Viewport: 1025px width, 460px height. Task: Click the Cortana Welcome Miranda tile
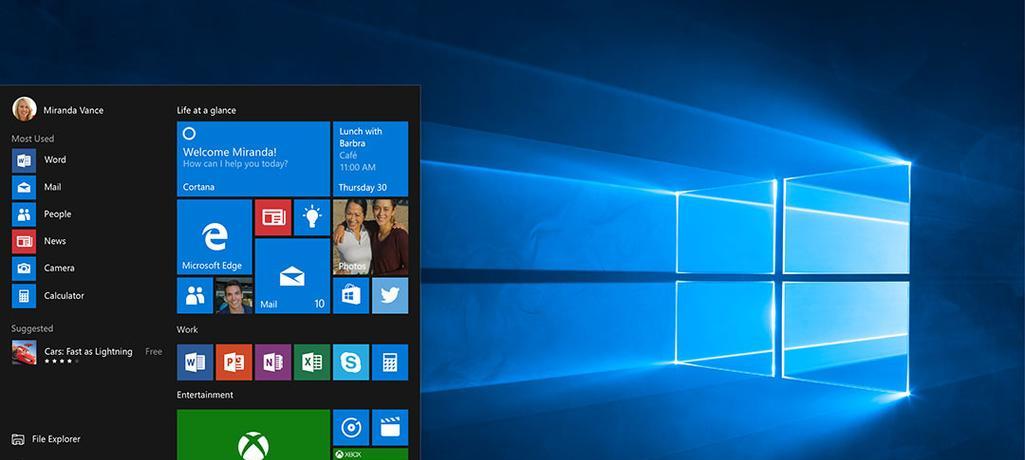pyautogui.click(x=253, y=159)
